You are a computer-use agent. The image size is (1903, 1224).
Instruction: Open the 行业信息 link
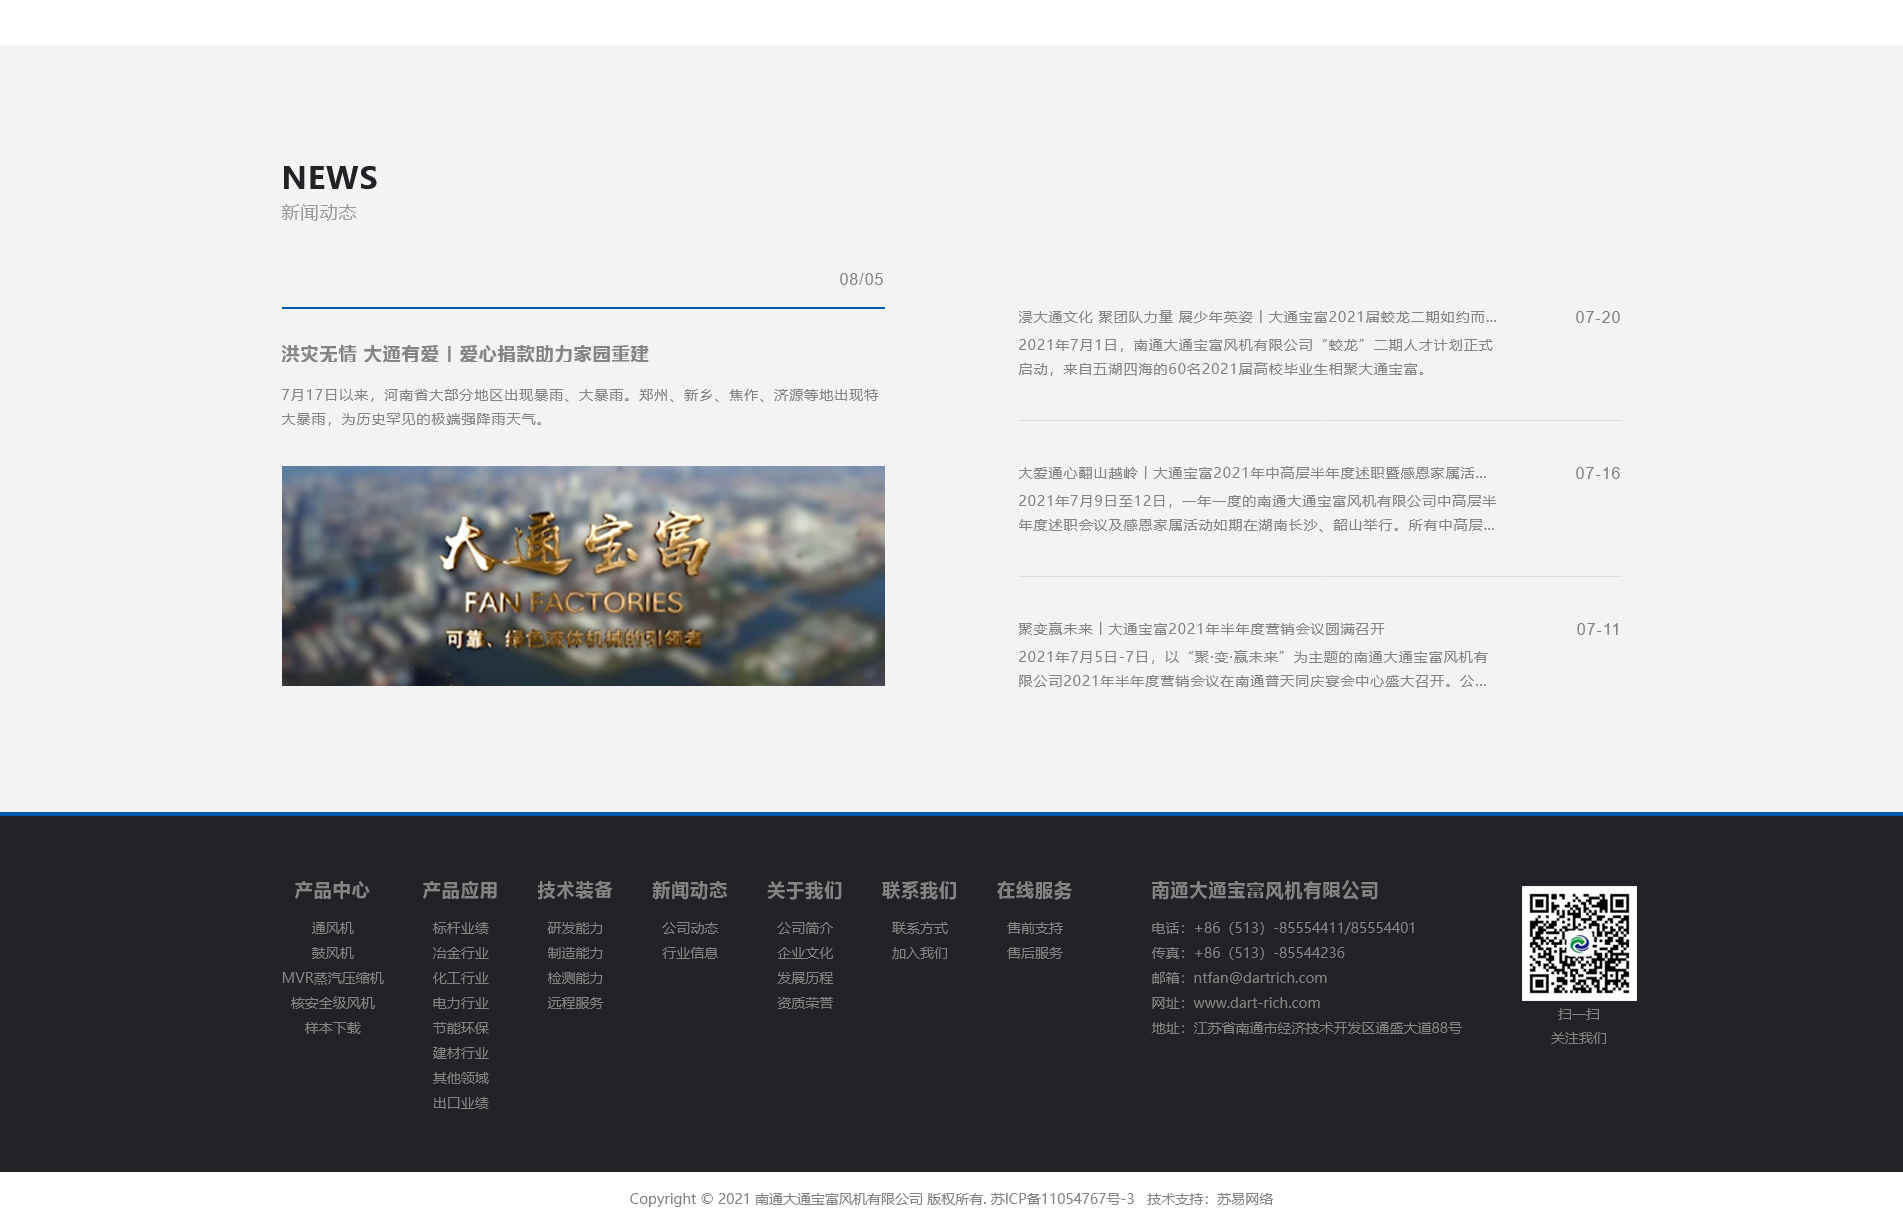click(690, 953)
